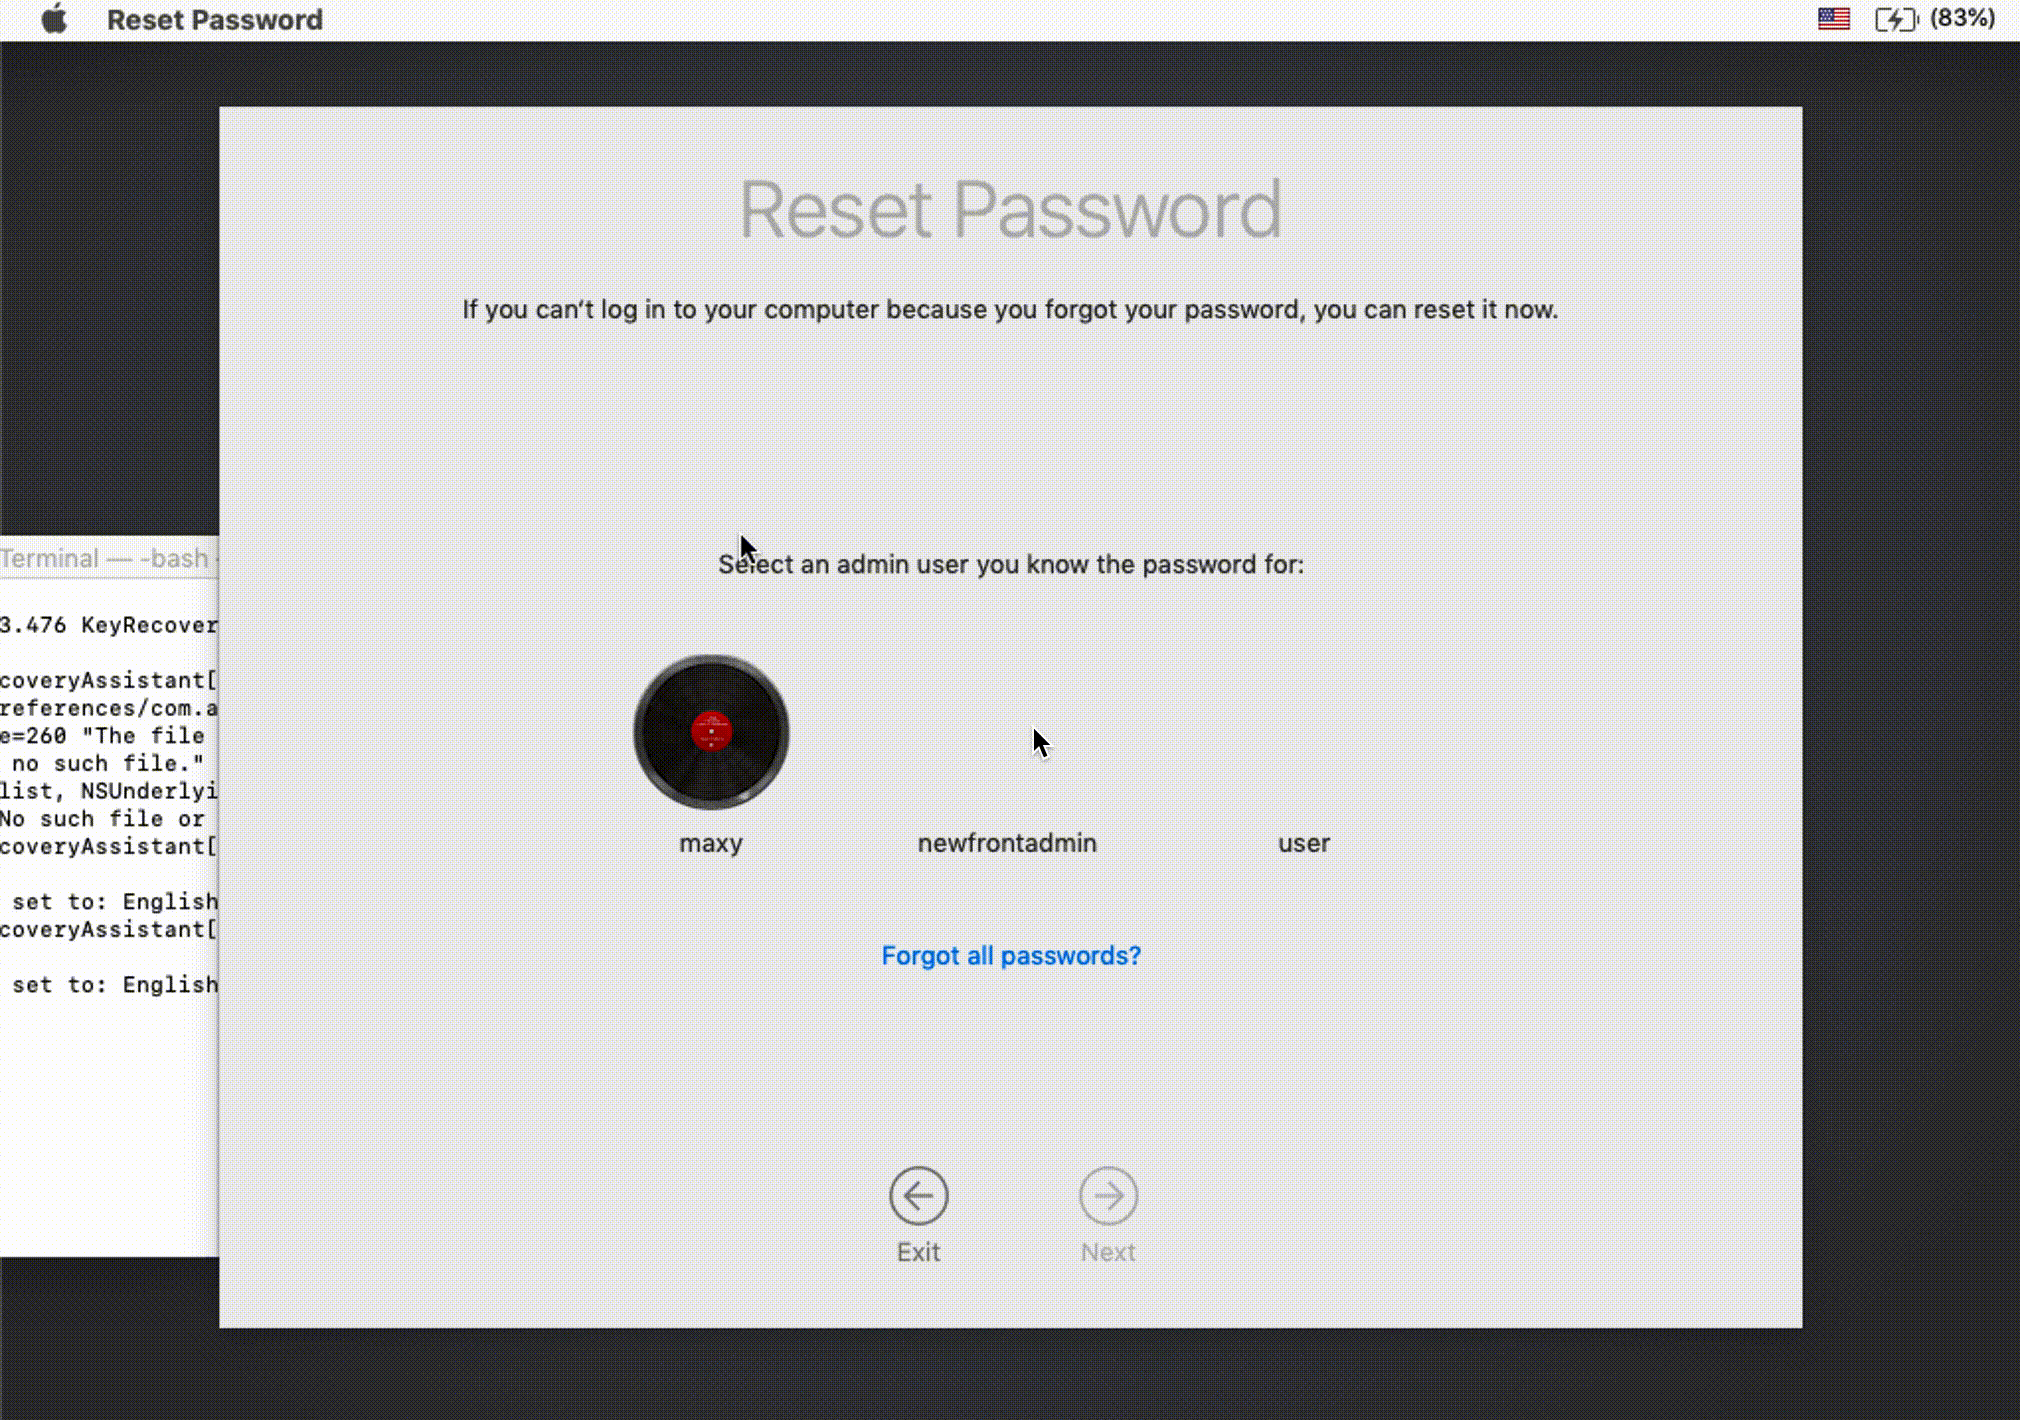
Task: Open the Reset Password menu bar item
Action: 214,20
